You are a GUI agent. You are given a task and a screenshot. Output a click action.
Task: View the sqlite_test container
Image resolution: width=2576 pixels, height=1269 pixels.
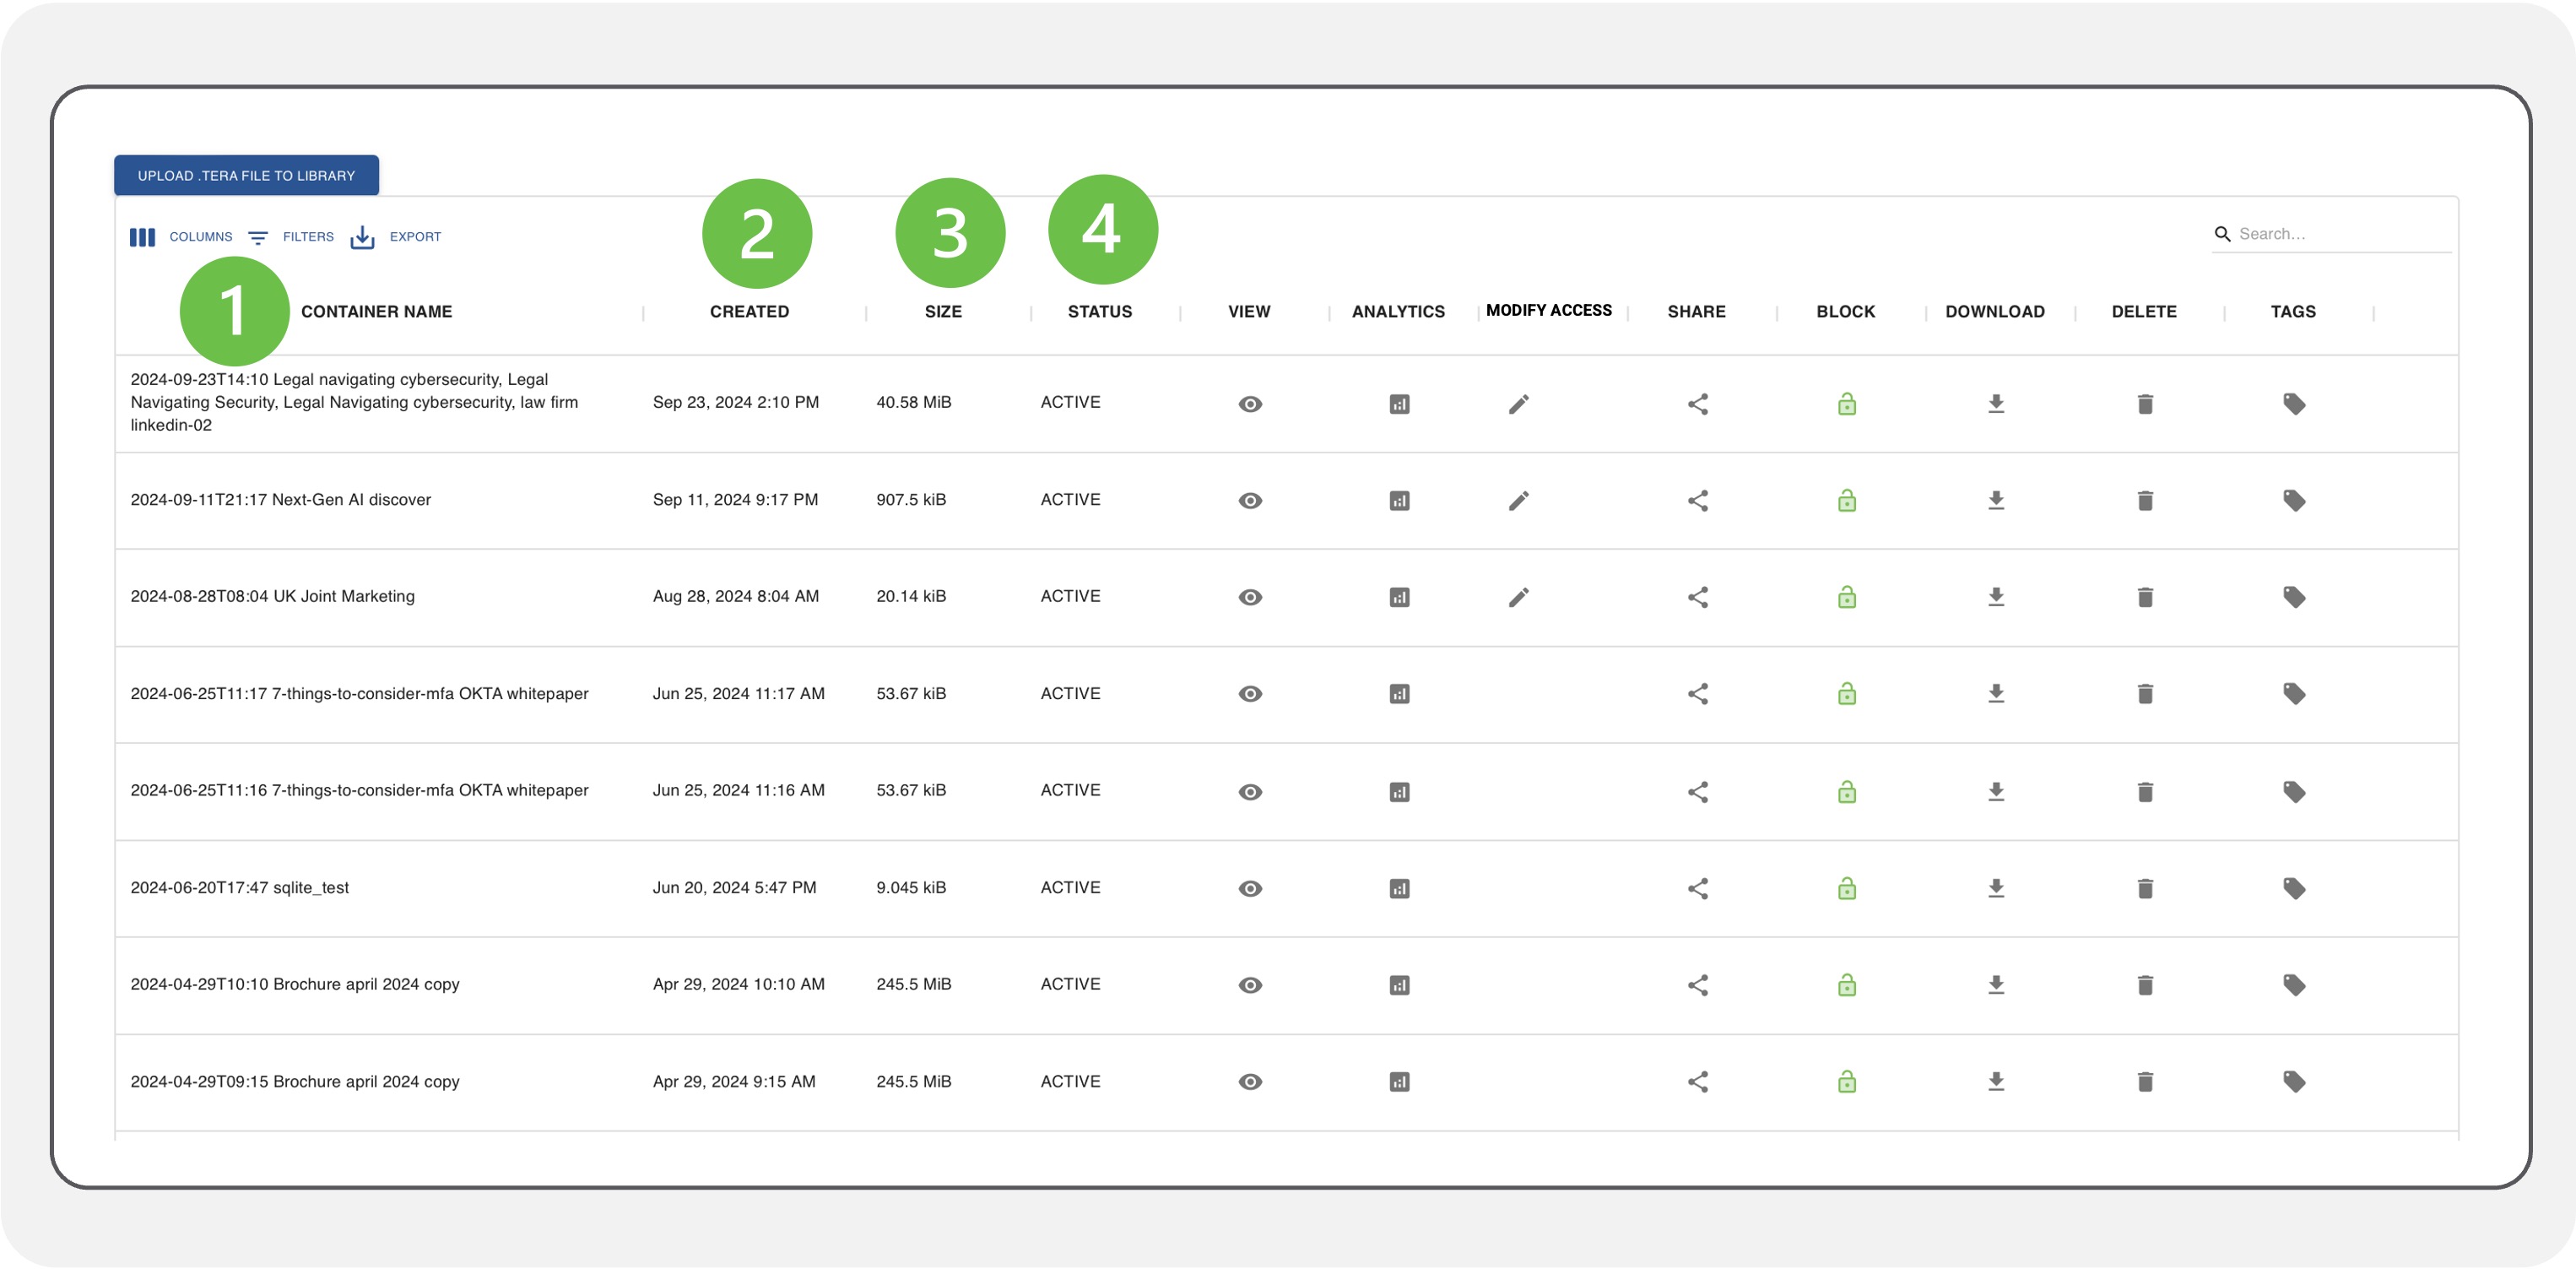click(x=1250, y=889)
